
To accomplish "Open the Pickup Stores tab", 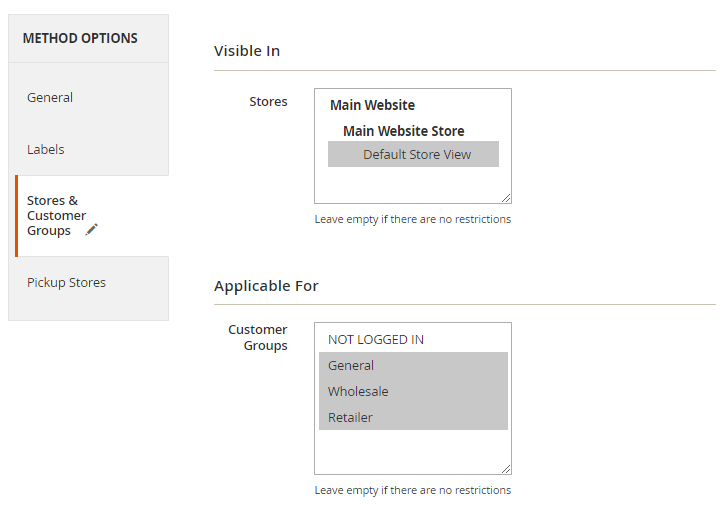I will coord(66,283).
